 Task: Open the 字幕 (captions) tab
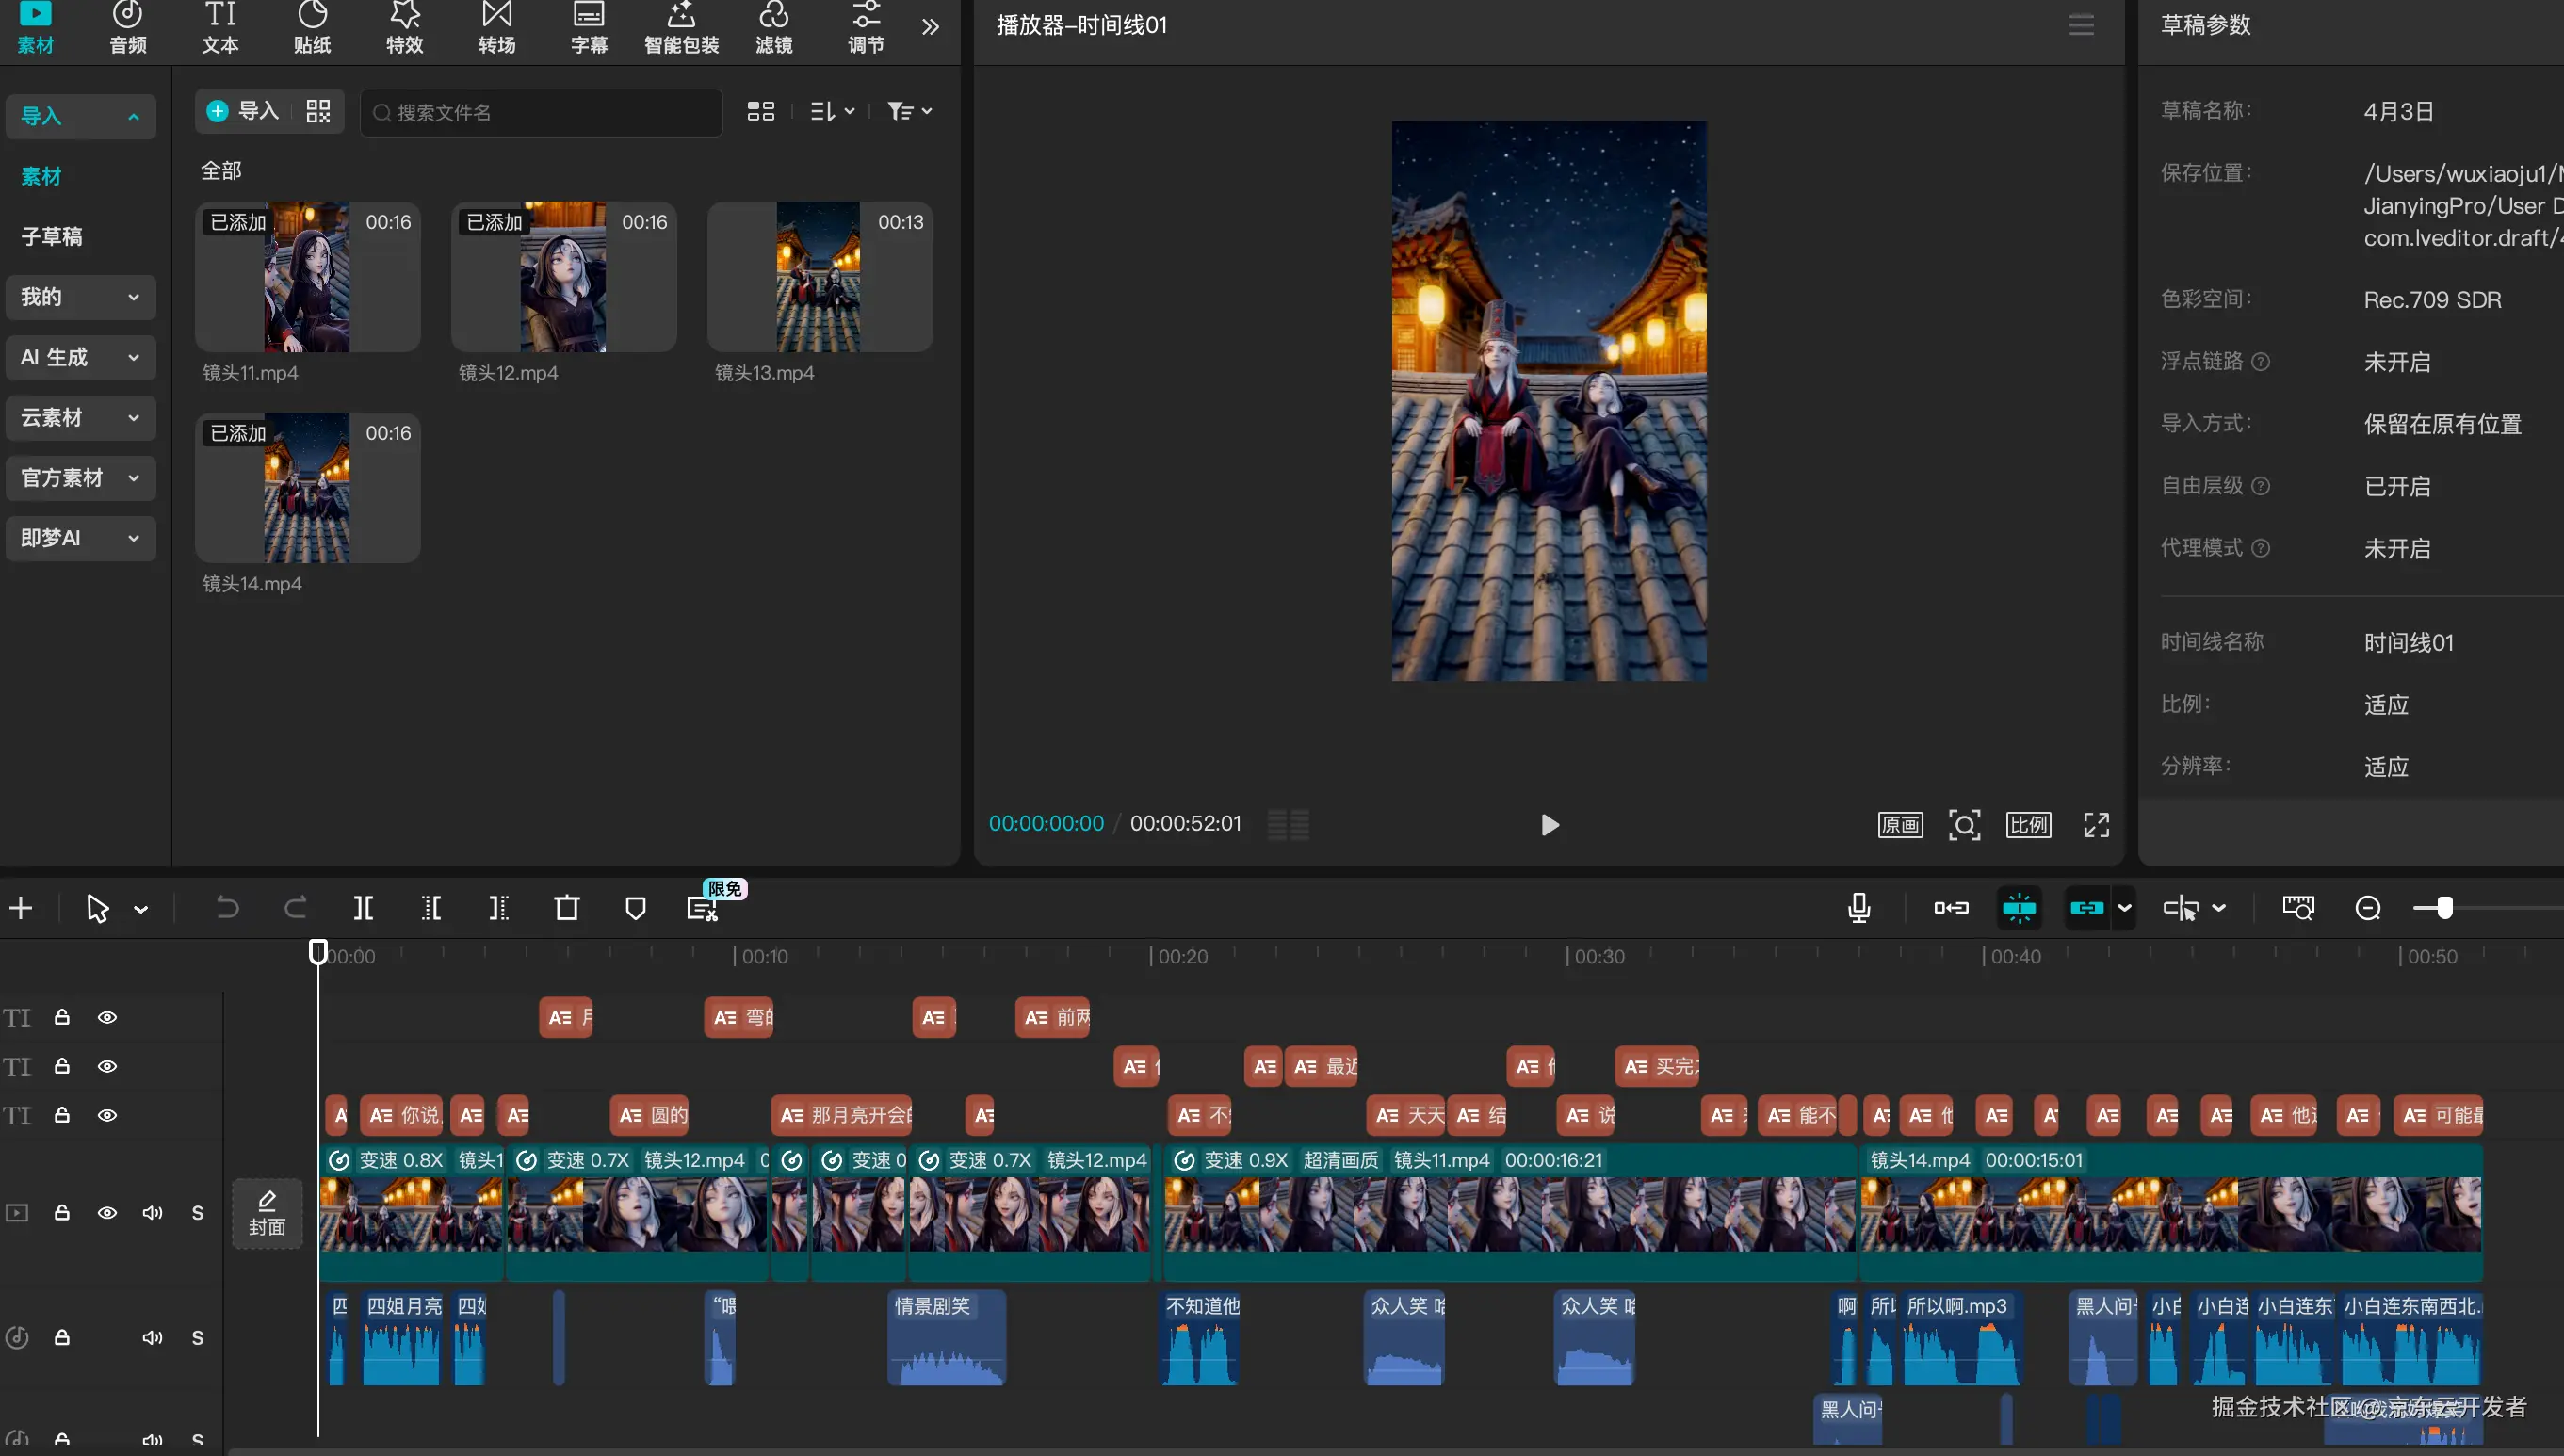click(x=589, y=28)
